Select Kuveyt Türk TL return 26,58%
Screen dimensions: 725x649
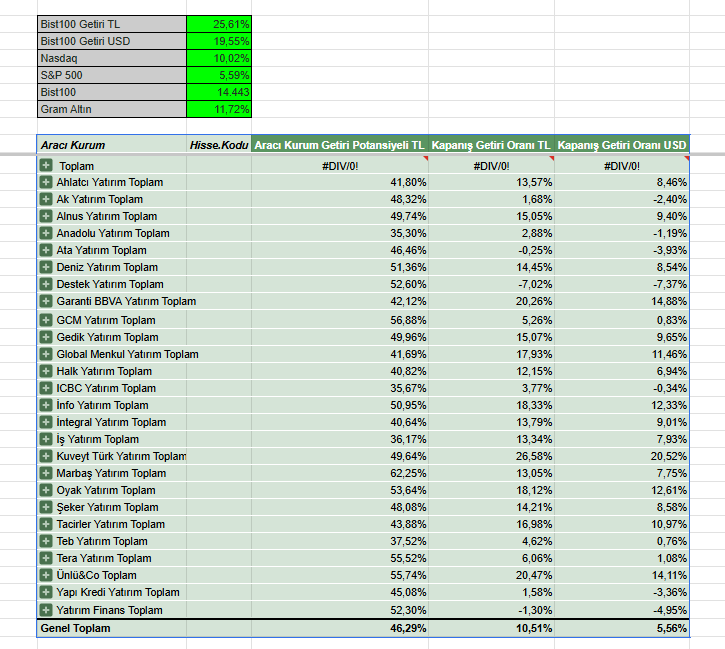[x=491, y=456]
